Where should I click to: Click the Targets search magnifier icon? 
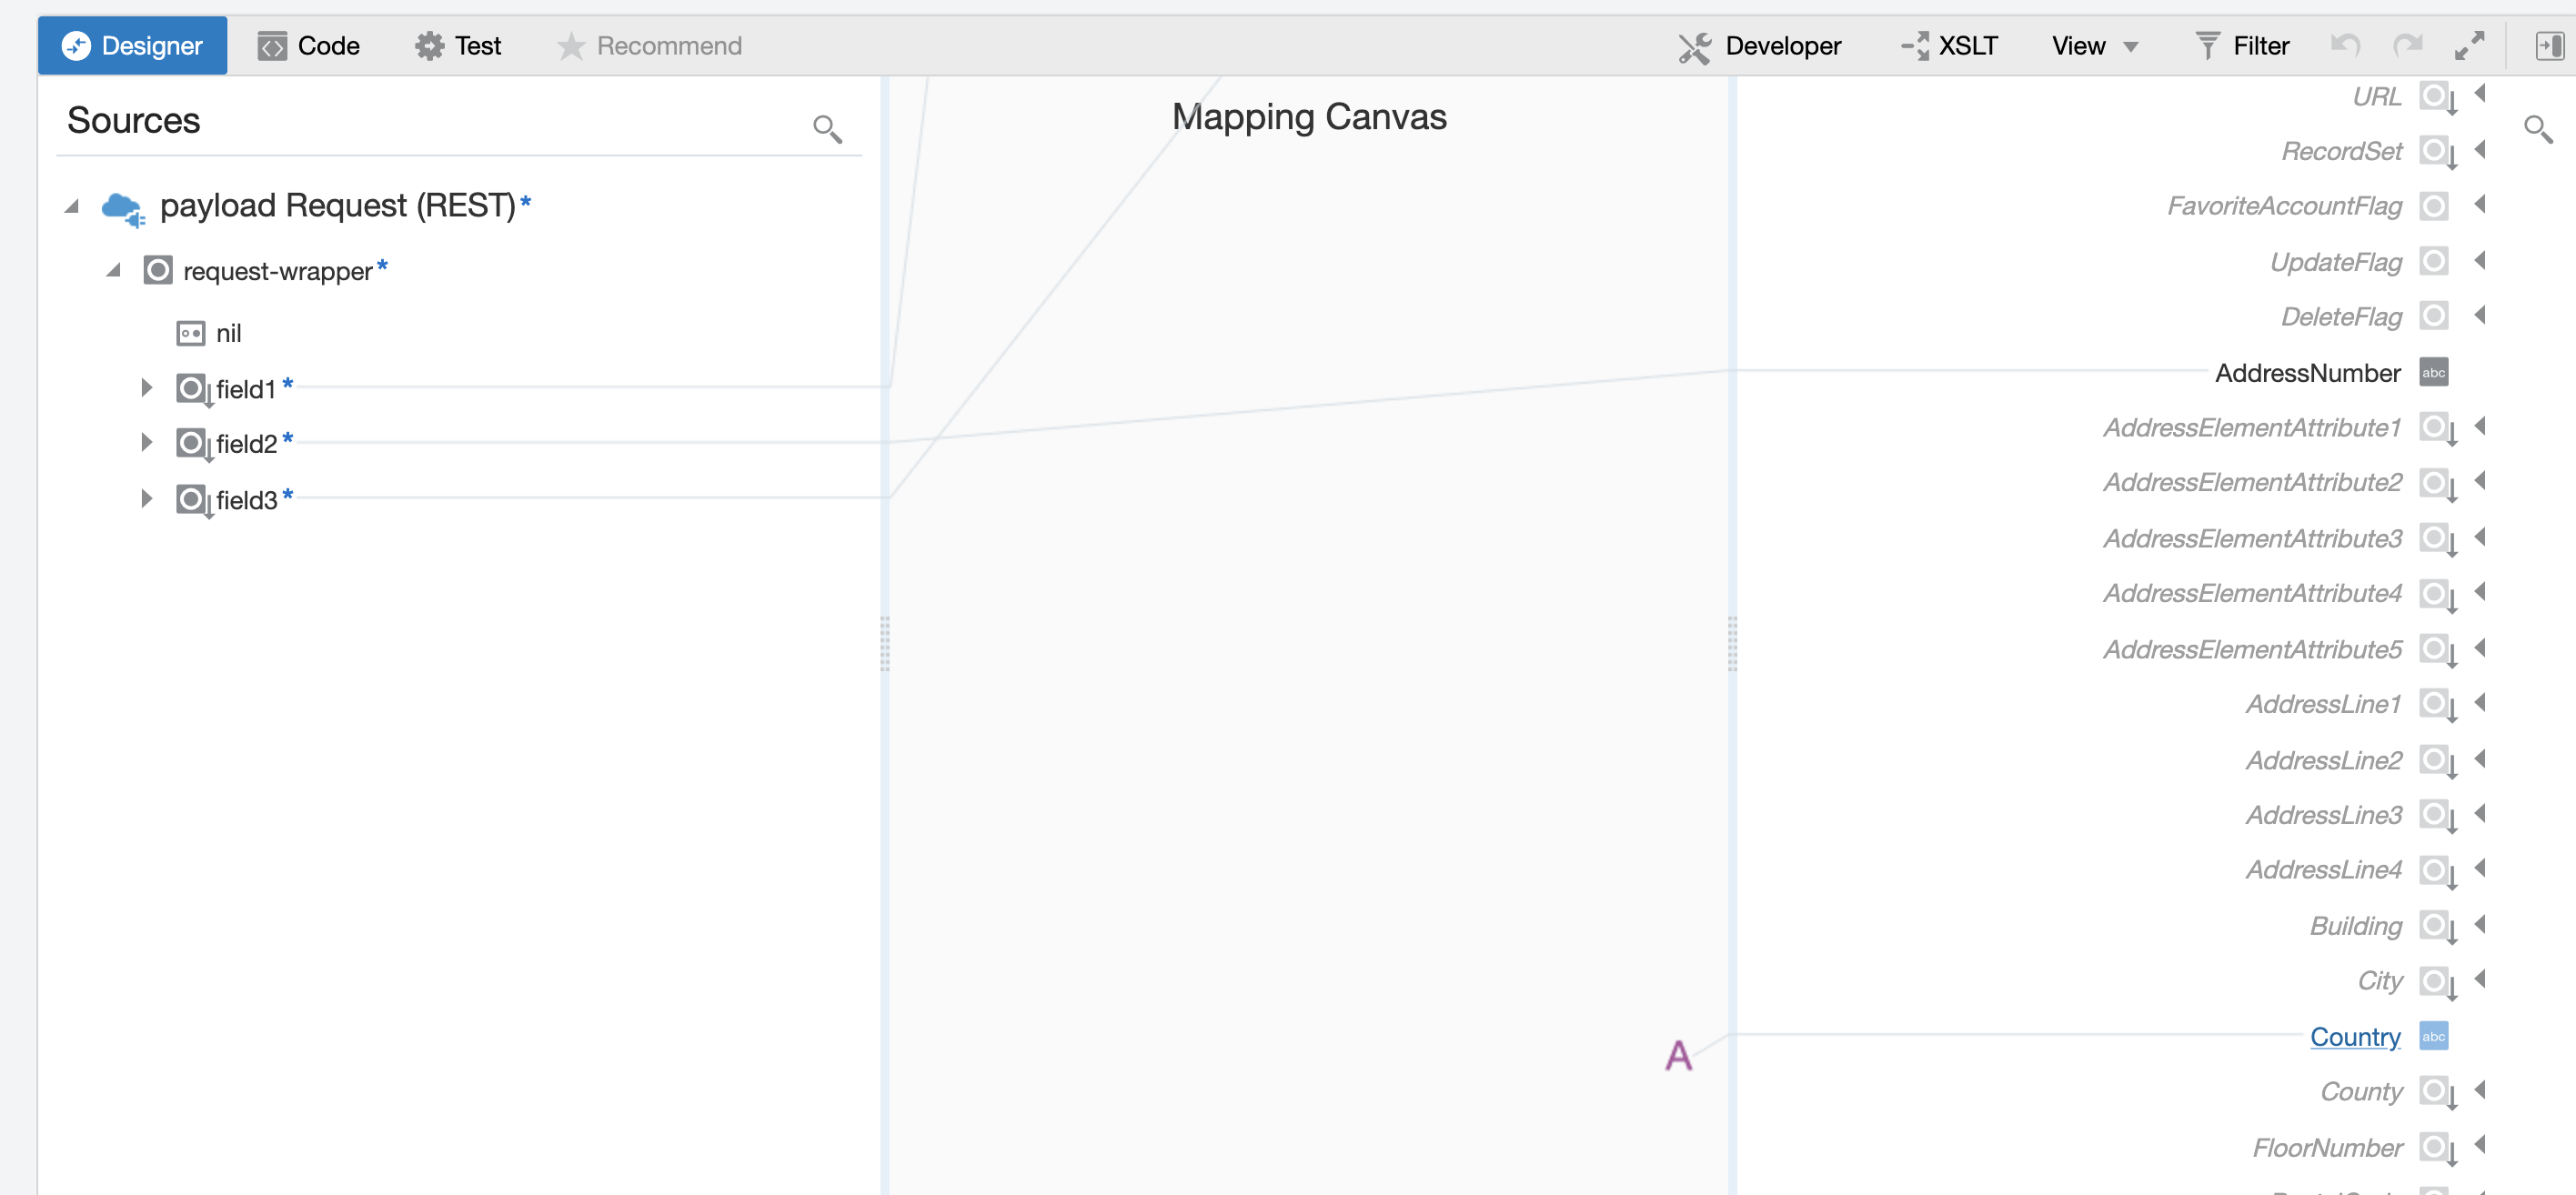tap(2537, 128)
